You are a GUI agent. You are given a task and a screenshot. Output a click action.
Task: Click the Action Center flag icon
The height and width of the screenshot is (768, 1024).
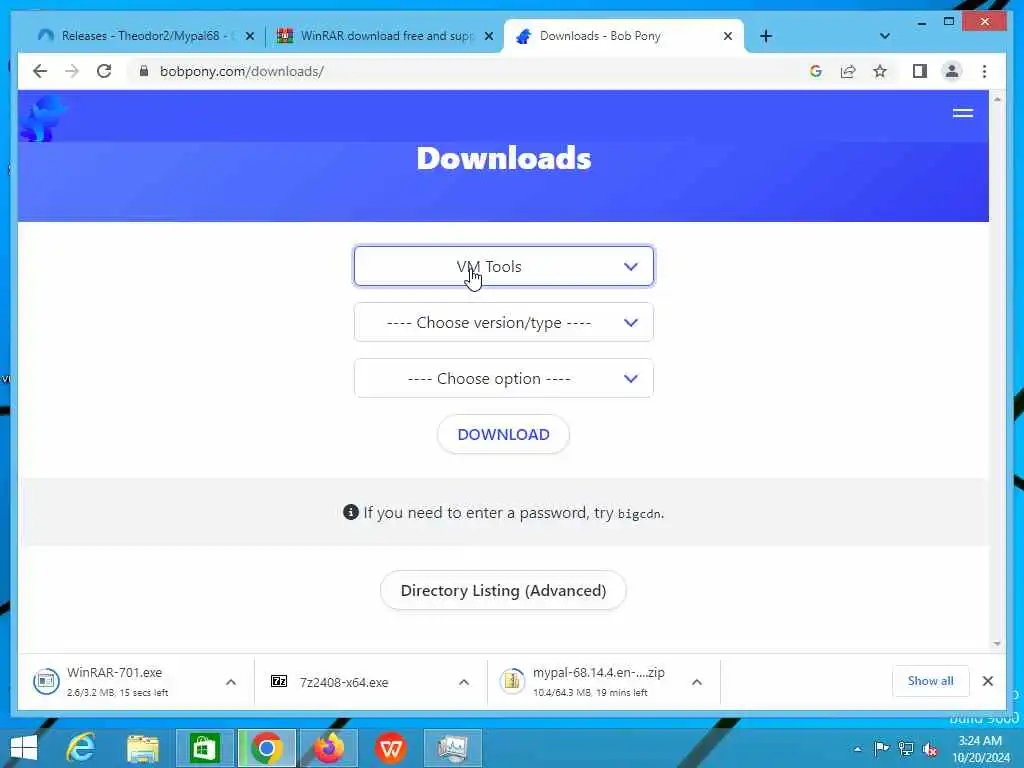[880, 748]
